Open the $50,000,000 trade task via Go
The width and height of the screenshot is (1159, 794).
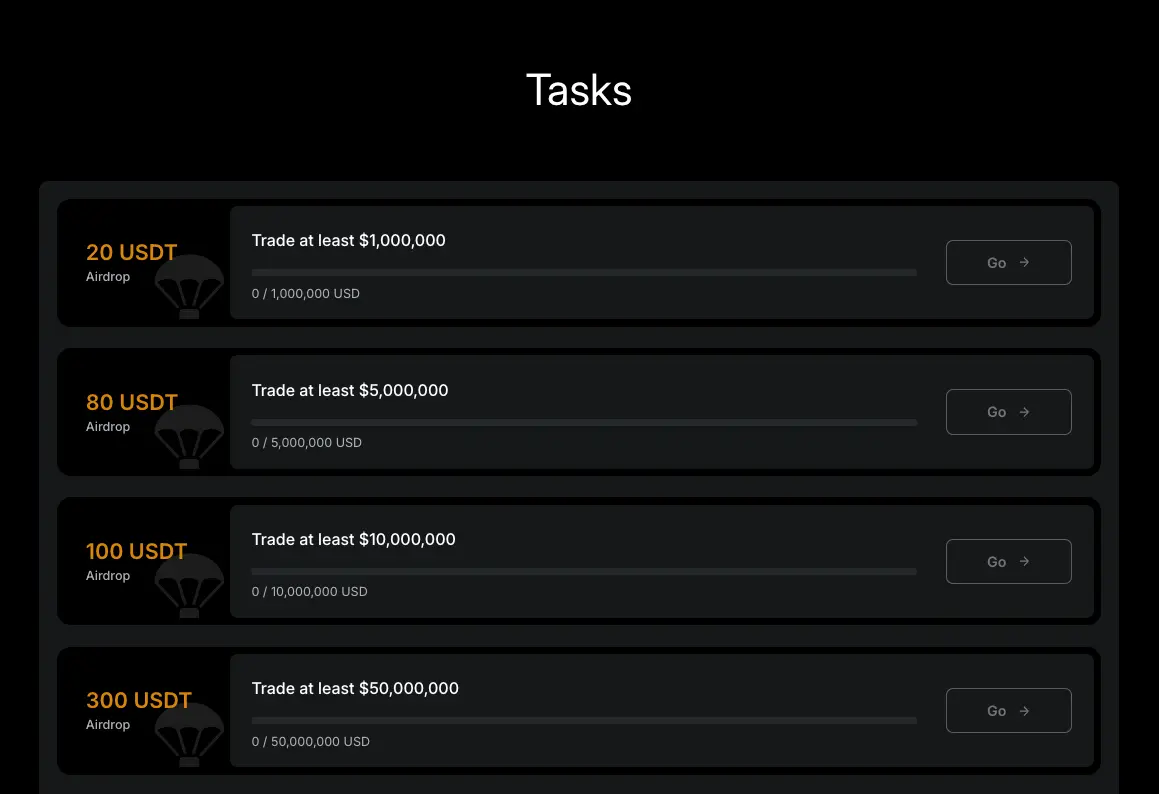1008,710
